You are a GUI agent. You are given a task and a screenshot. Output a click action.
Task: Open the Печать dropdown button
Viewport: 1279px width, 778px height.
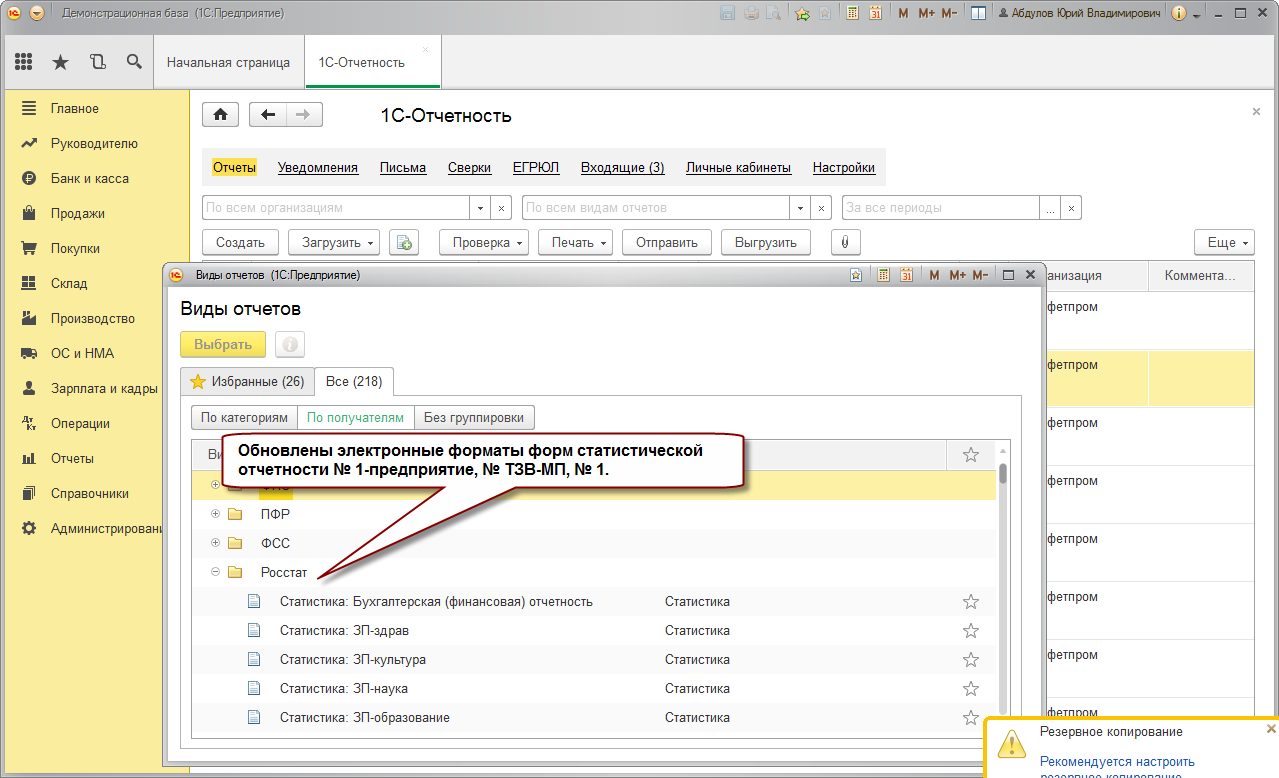[x=579, y=242]
